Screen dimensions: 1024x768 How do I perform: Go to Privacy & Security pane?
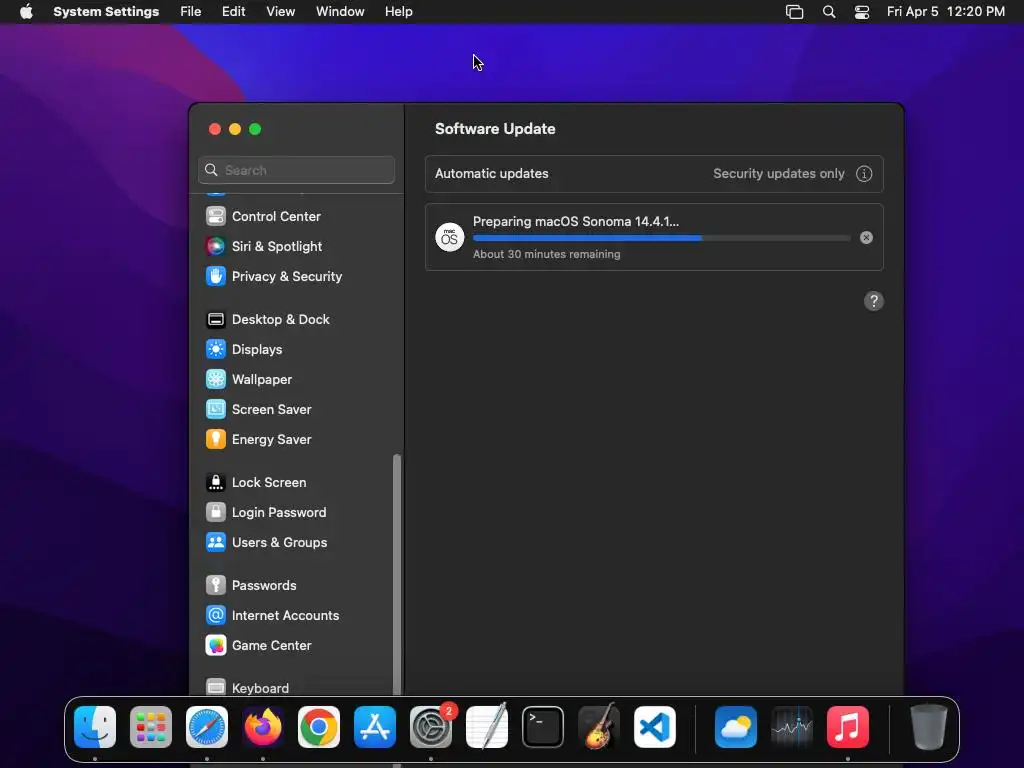274,276
